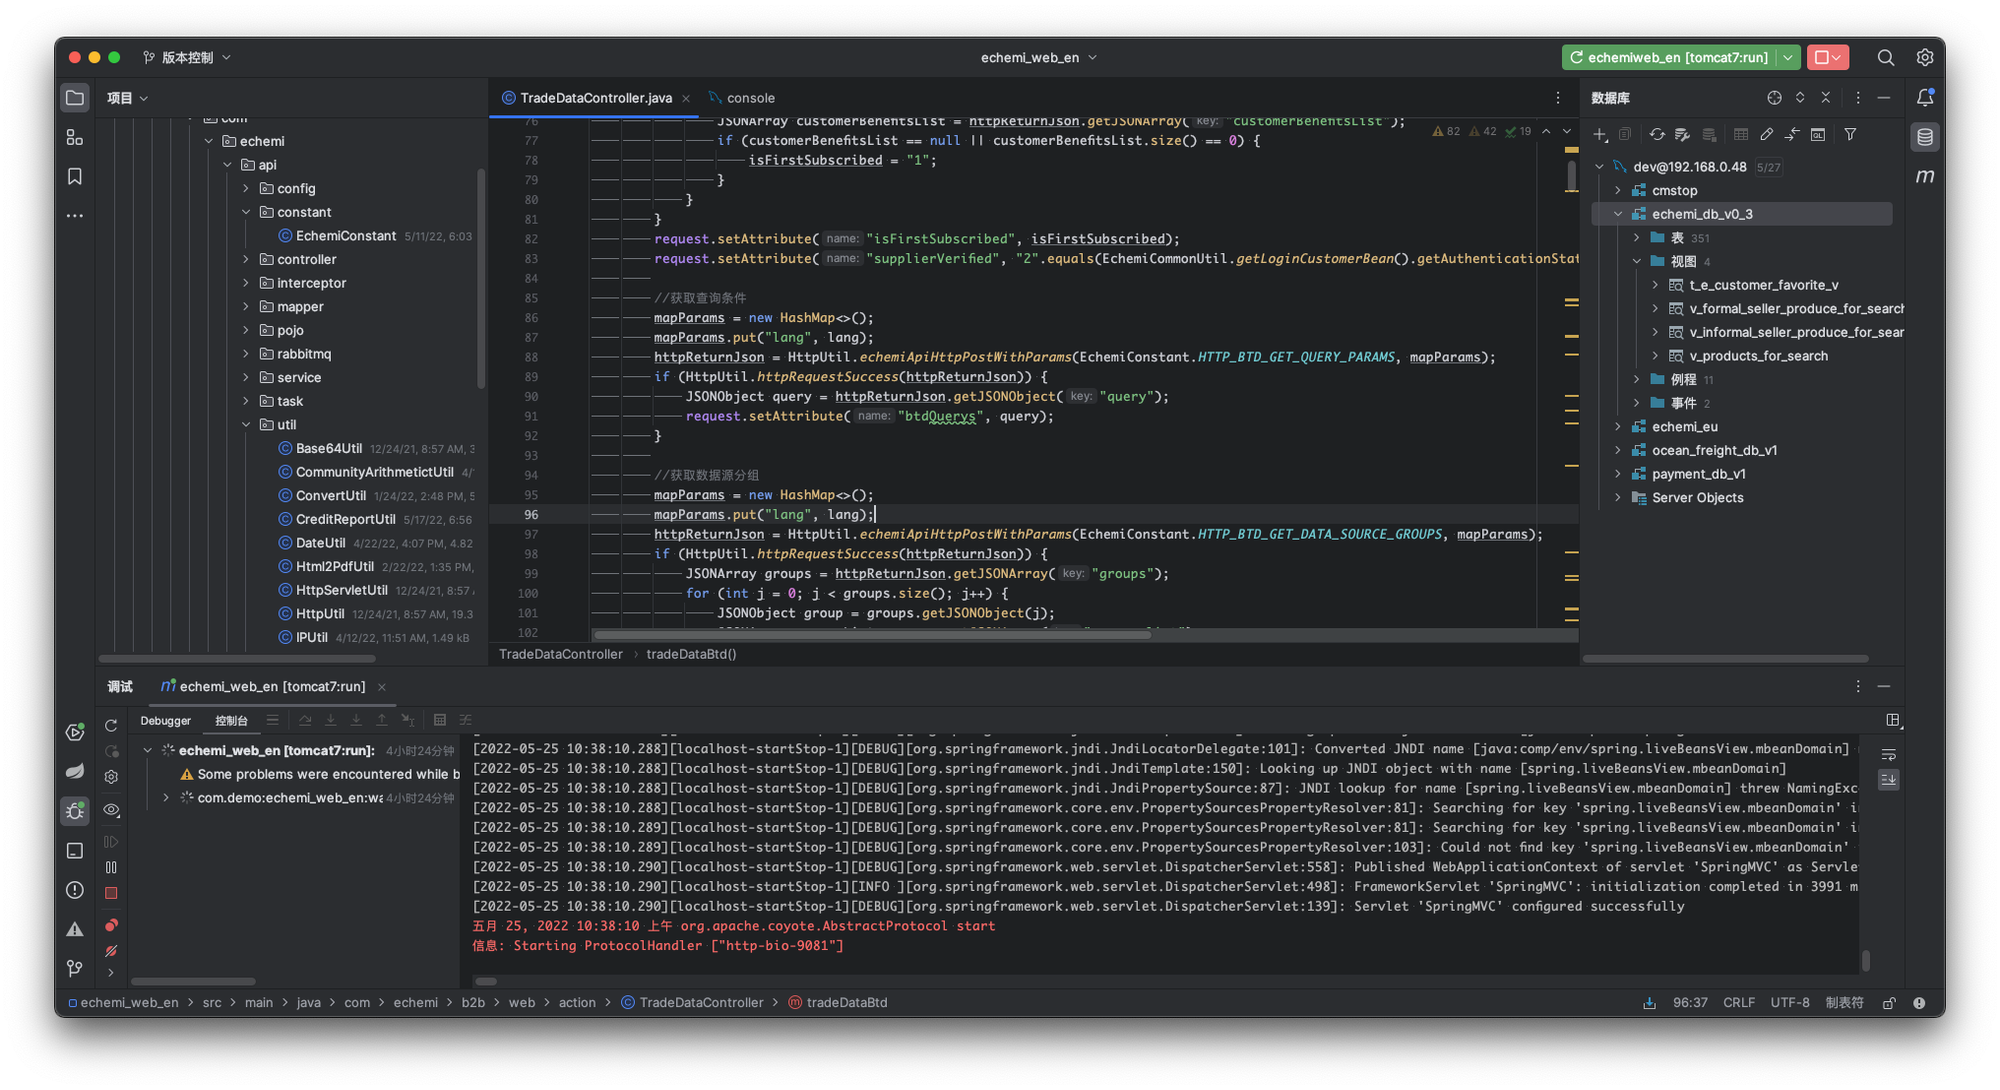Open the Notifications bell icon
This screenshot has height=1090, width=2000.
pos(1925,98)
